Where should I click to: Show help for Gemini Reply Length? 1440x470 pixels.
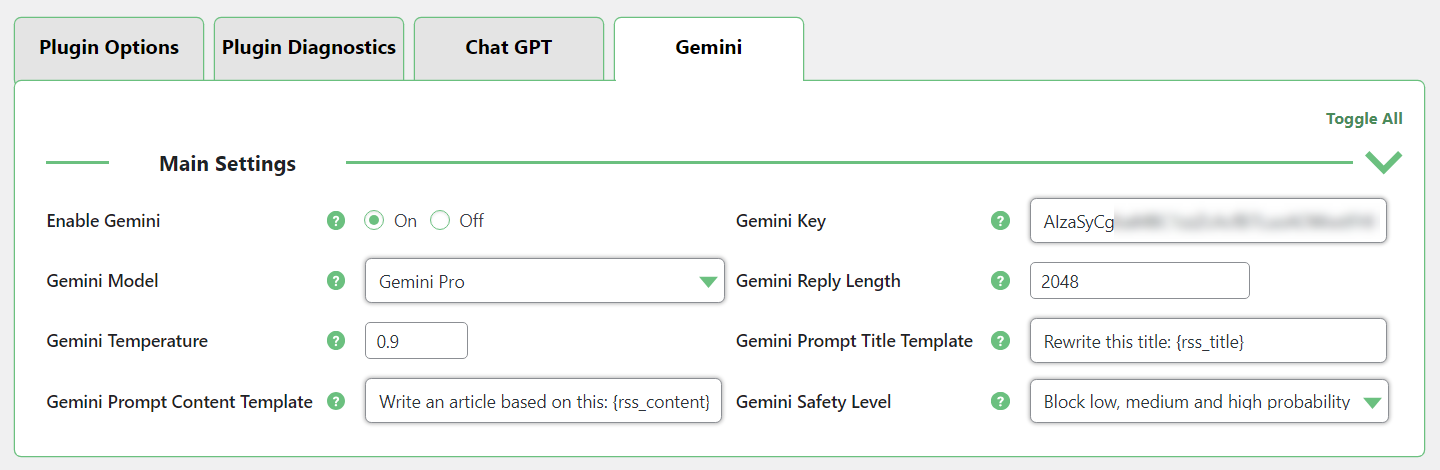point(1000,281)
